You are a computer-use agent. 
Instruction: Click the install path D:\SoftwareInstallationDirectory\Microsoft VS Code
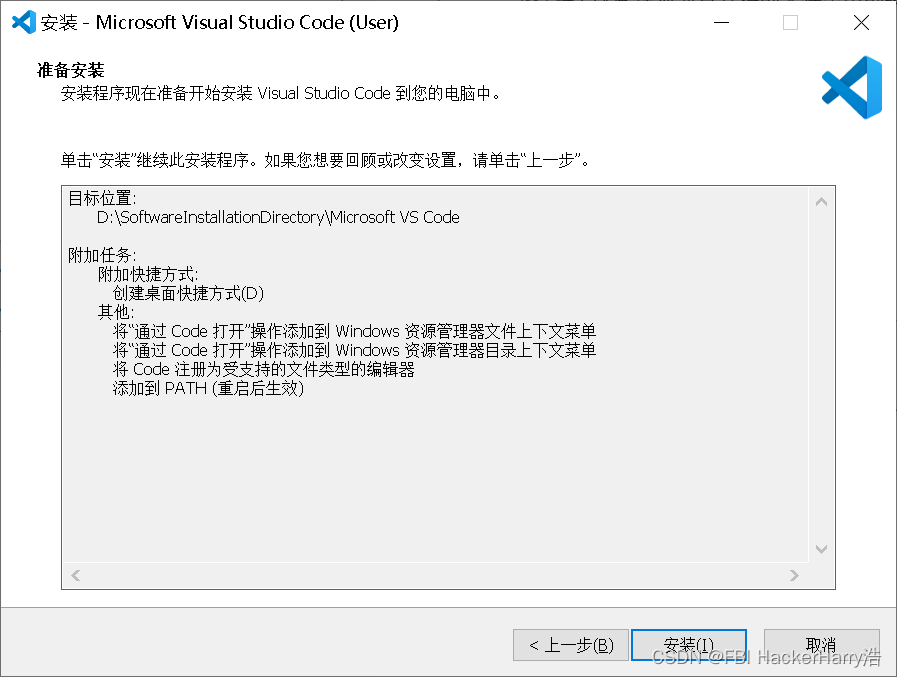click(x=279, y=217)
